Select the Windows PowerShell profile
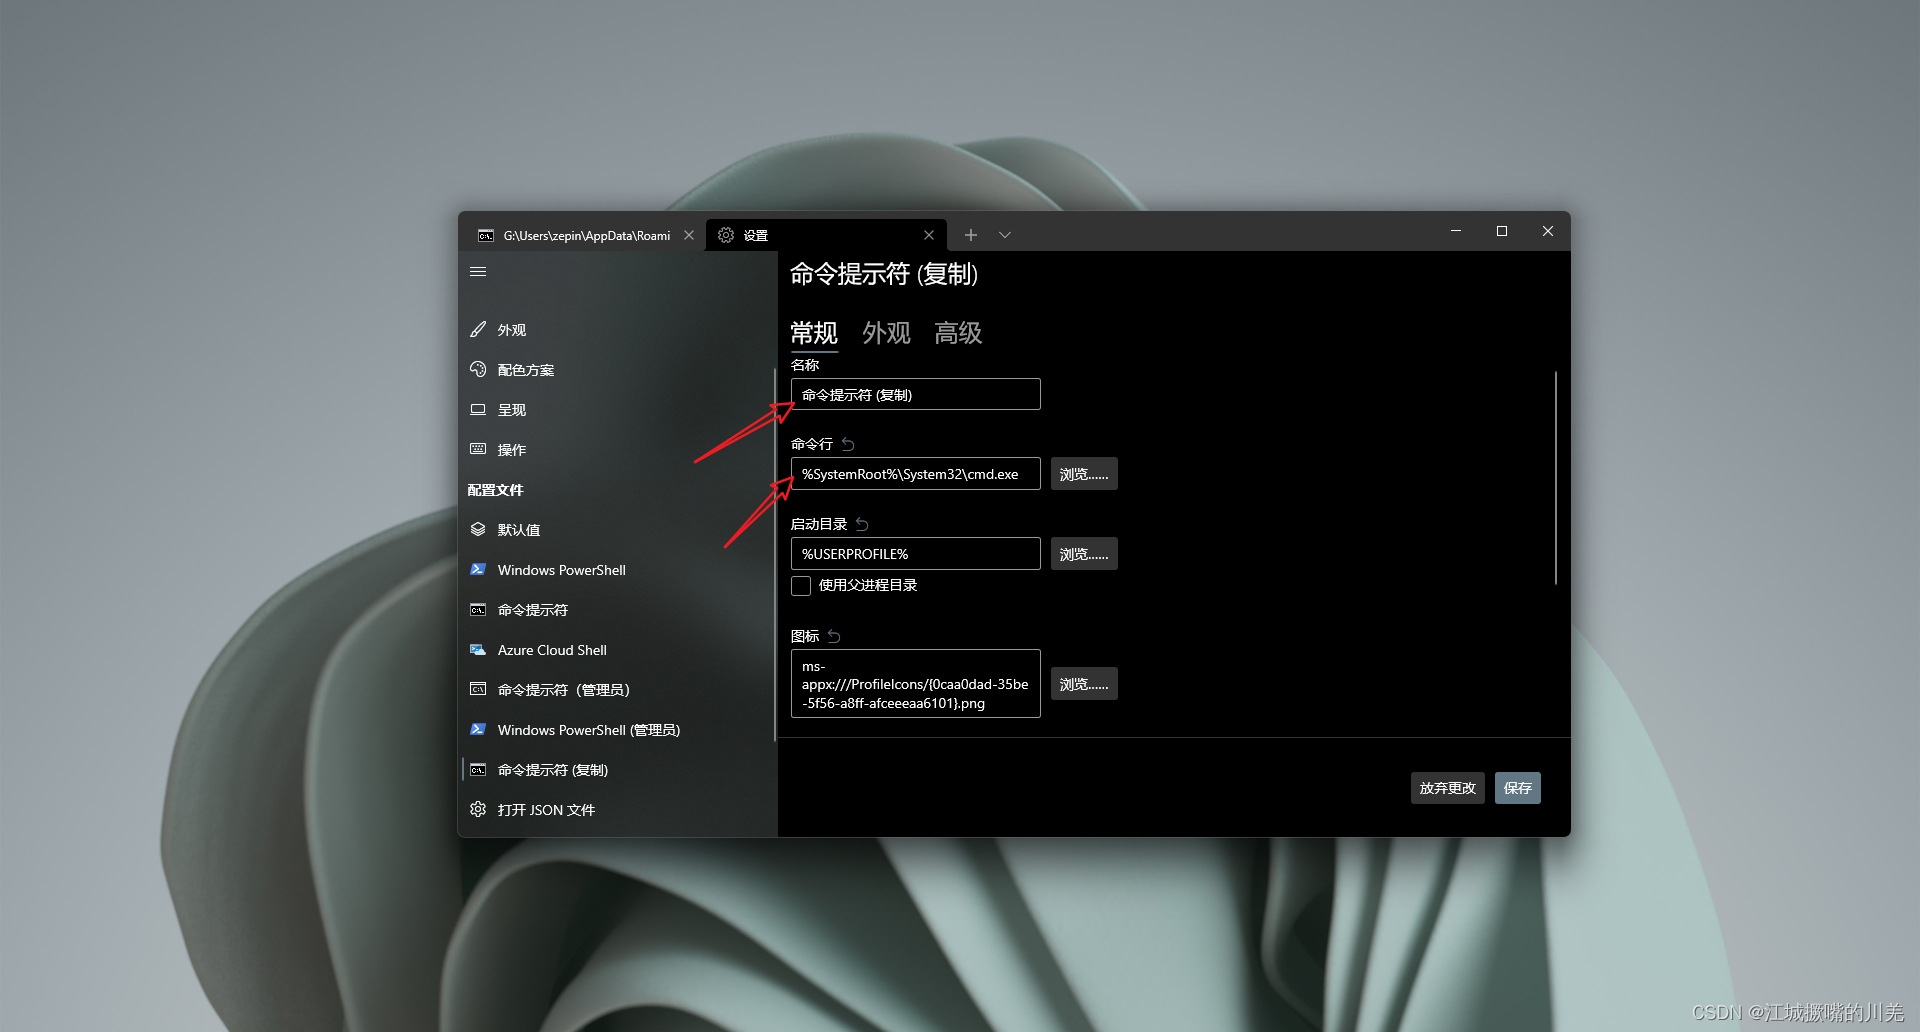The height and width of the screenshot is (1032, 1920). pos(616,570)
